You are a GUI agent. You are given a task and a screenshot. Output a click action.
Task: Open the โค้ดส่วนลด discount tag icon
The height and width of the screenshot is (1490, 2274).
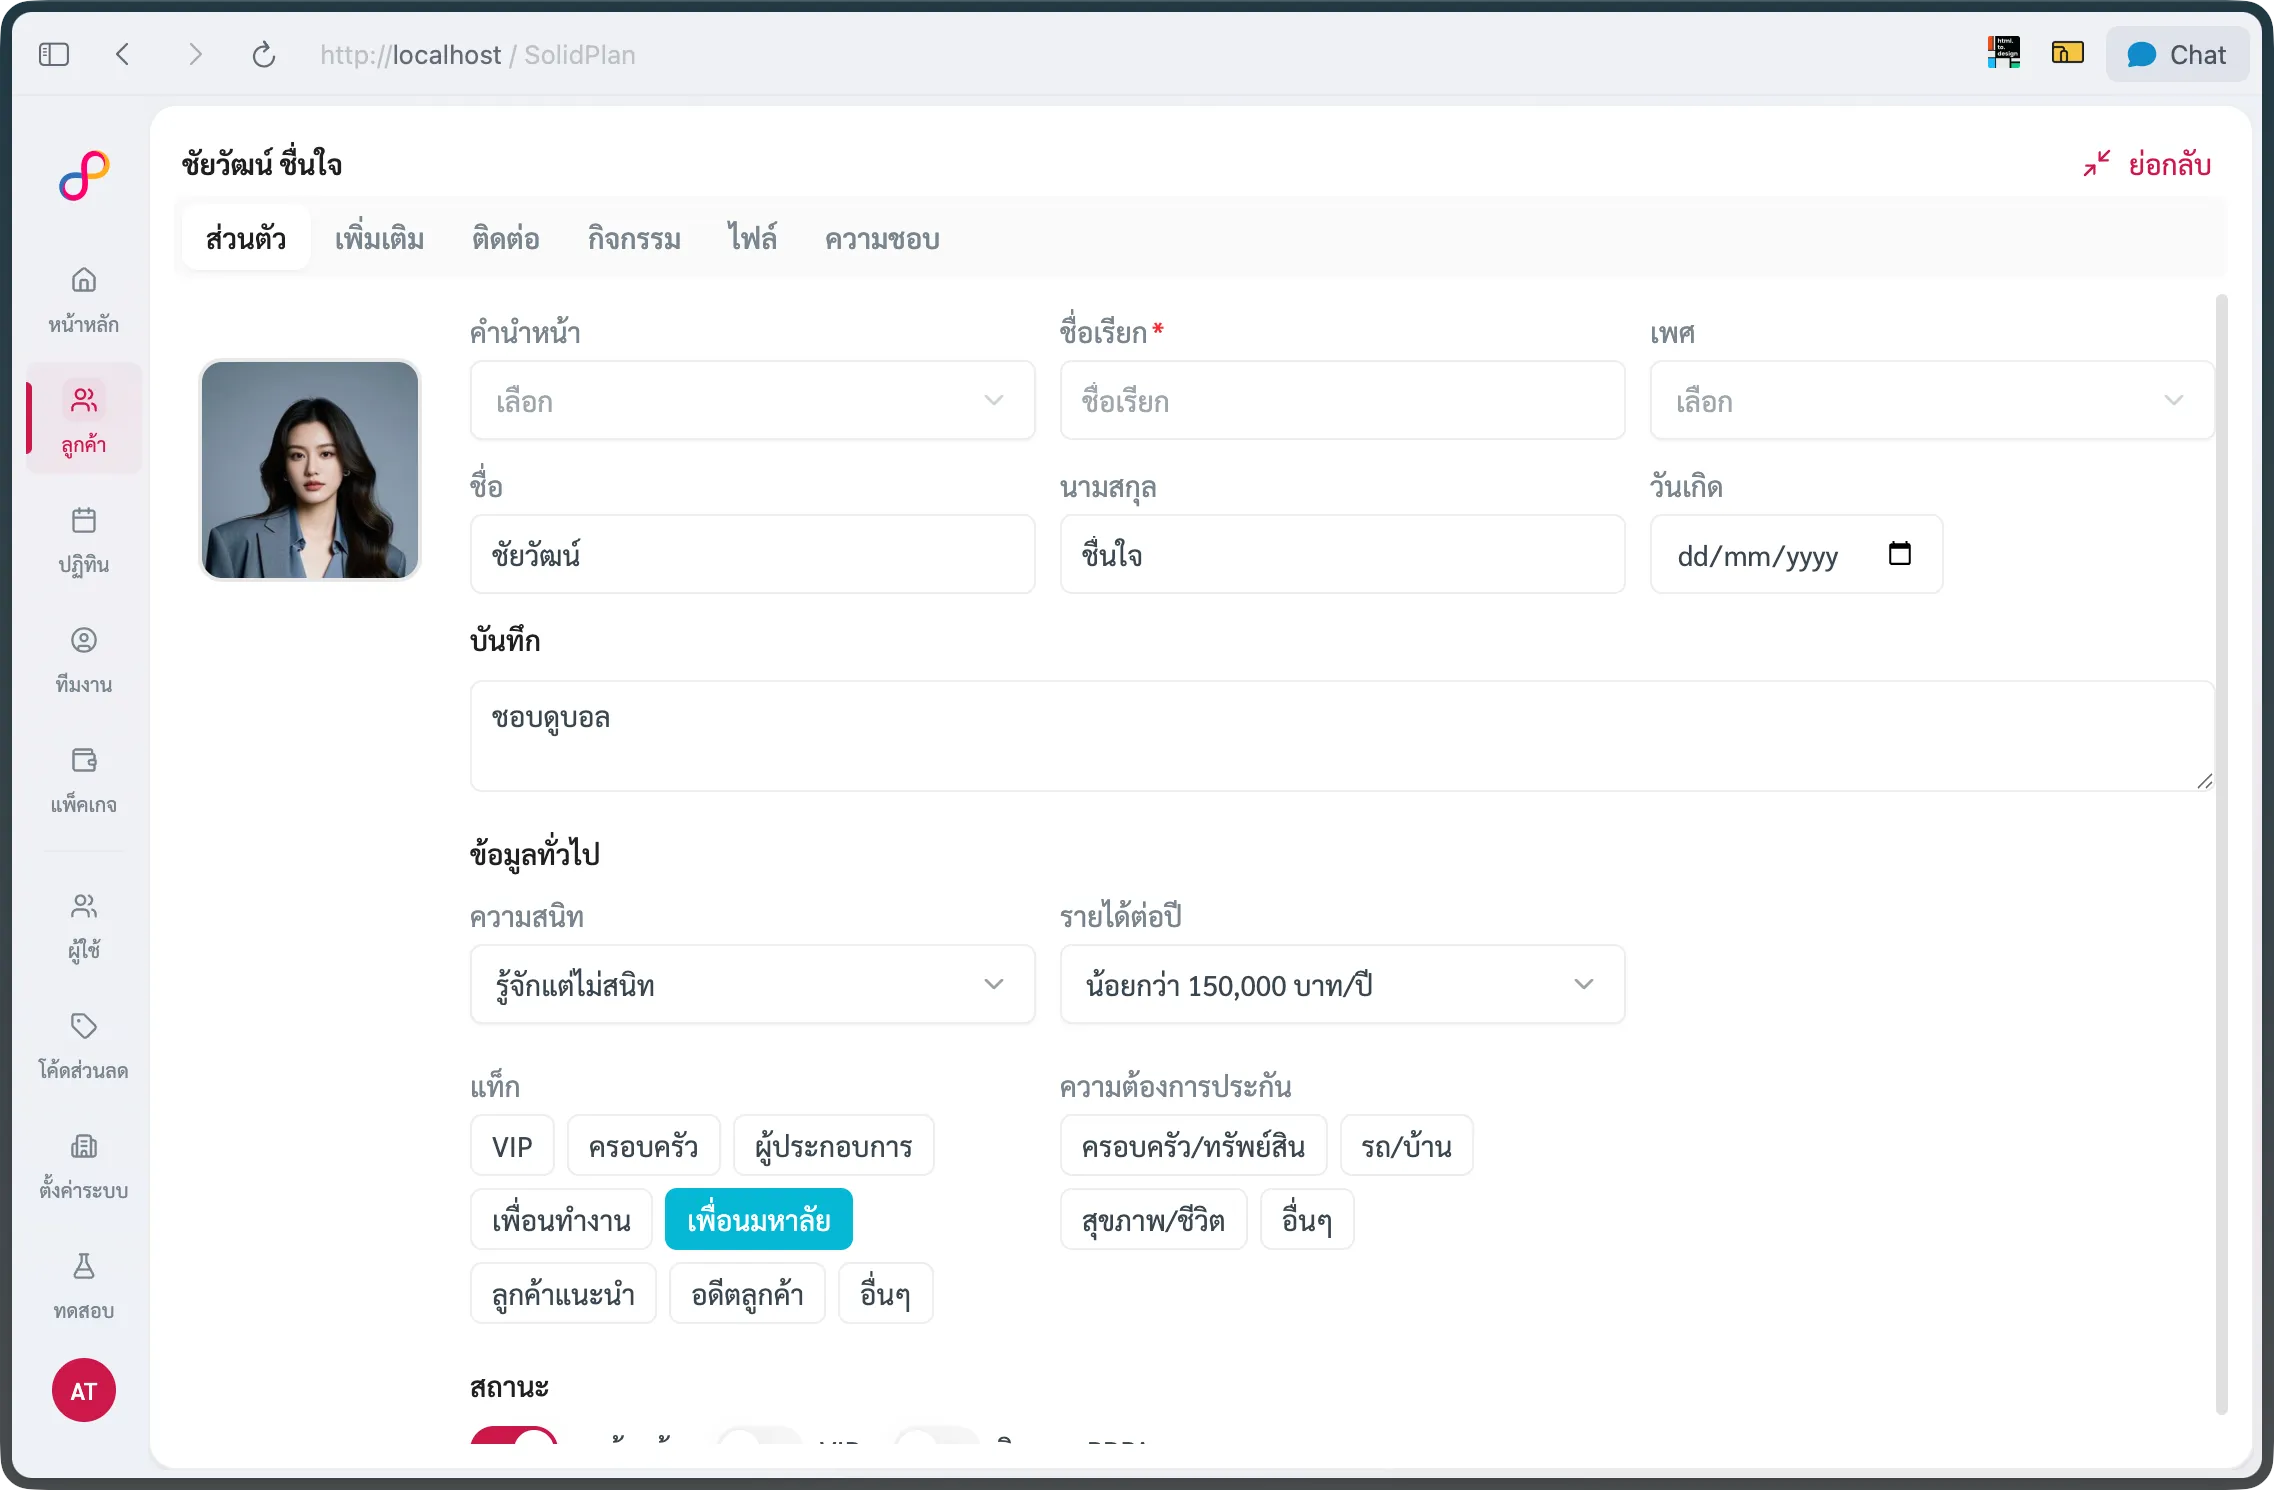(84, 1026)
